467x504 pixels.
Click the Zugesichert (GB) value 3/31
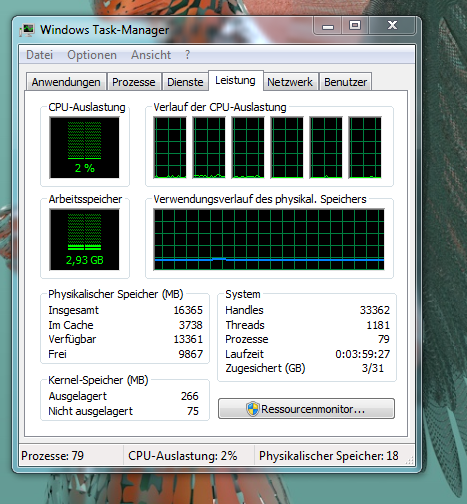[x=373, y=368]
